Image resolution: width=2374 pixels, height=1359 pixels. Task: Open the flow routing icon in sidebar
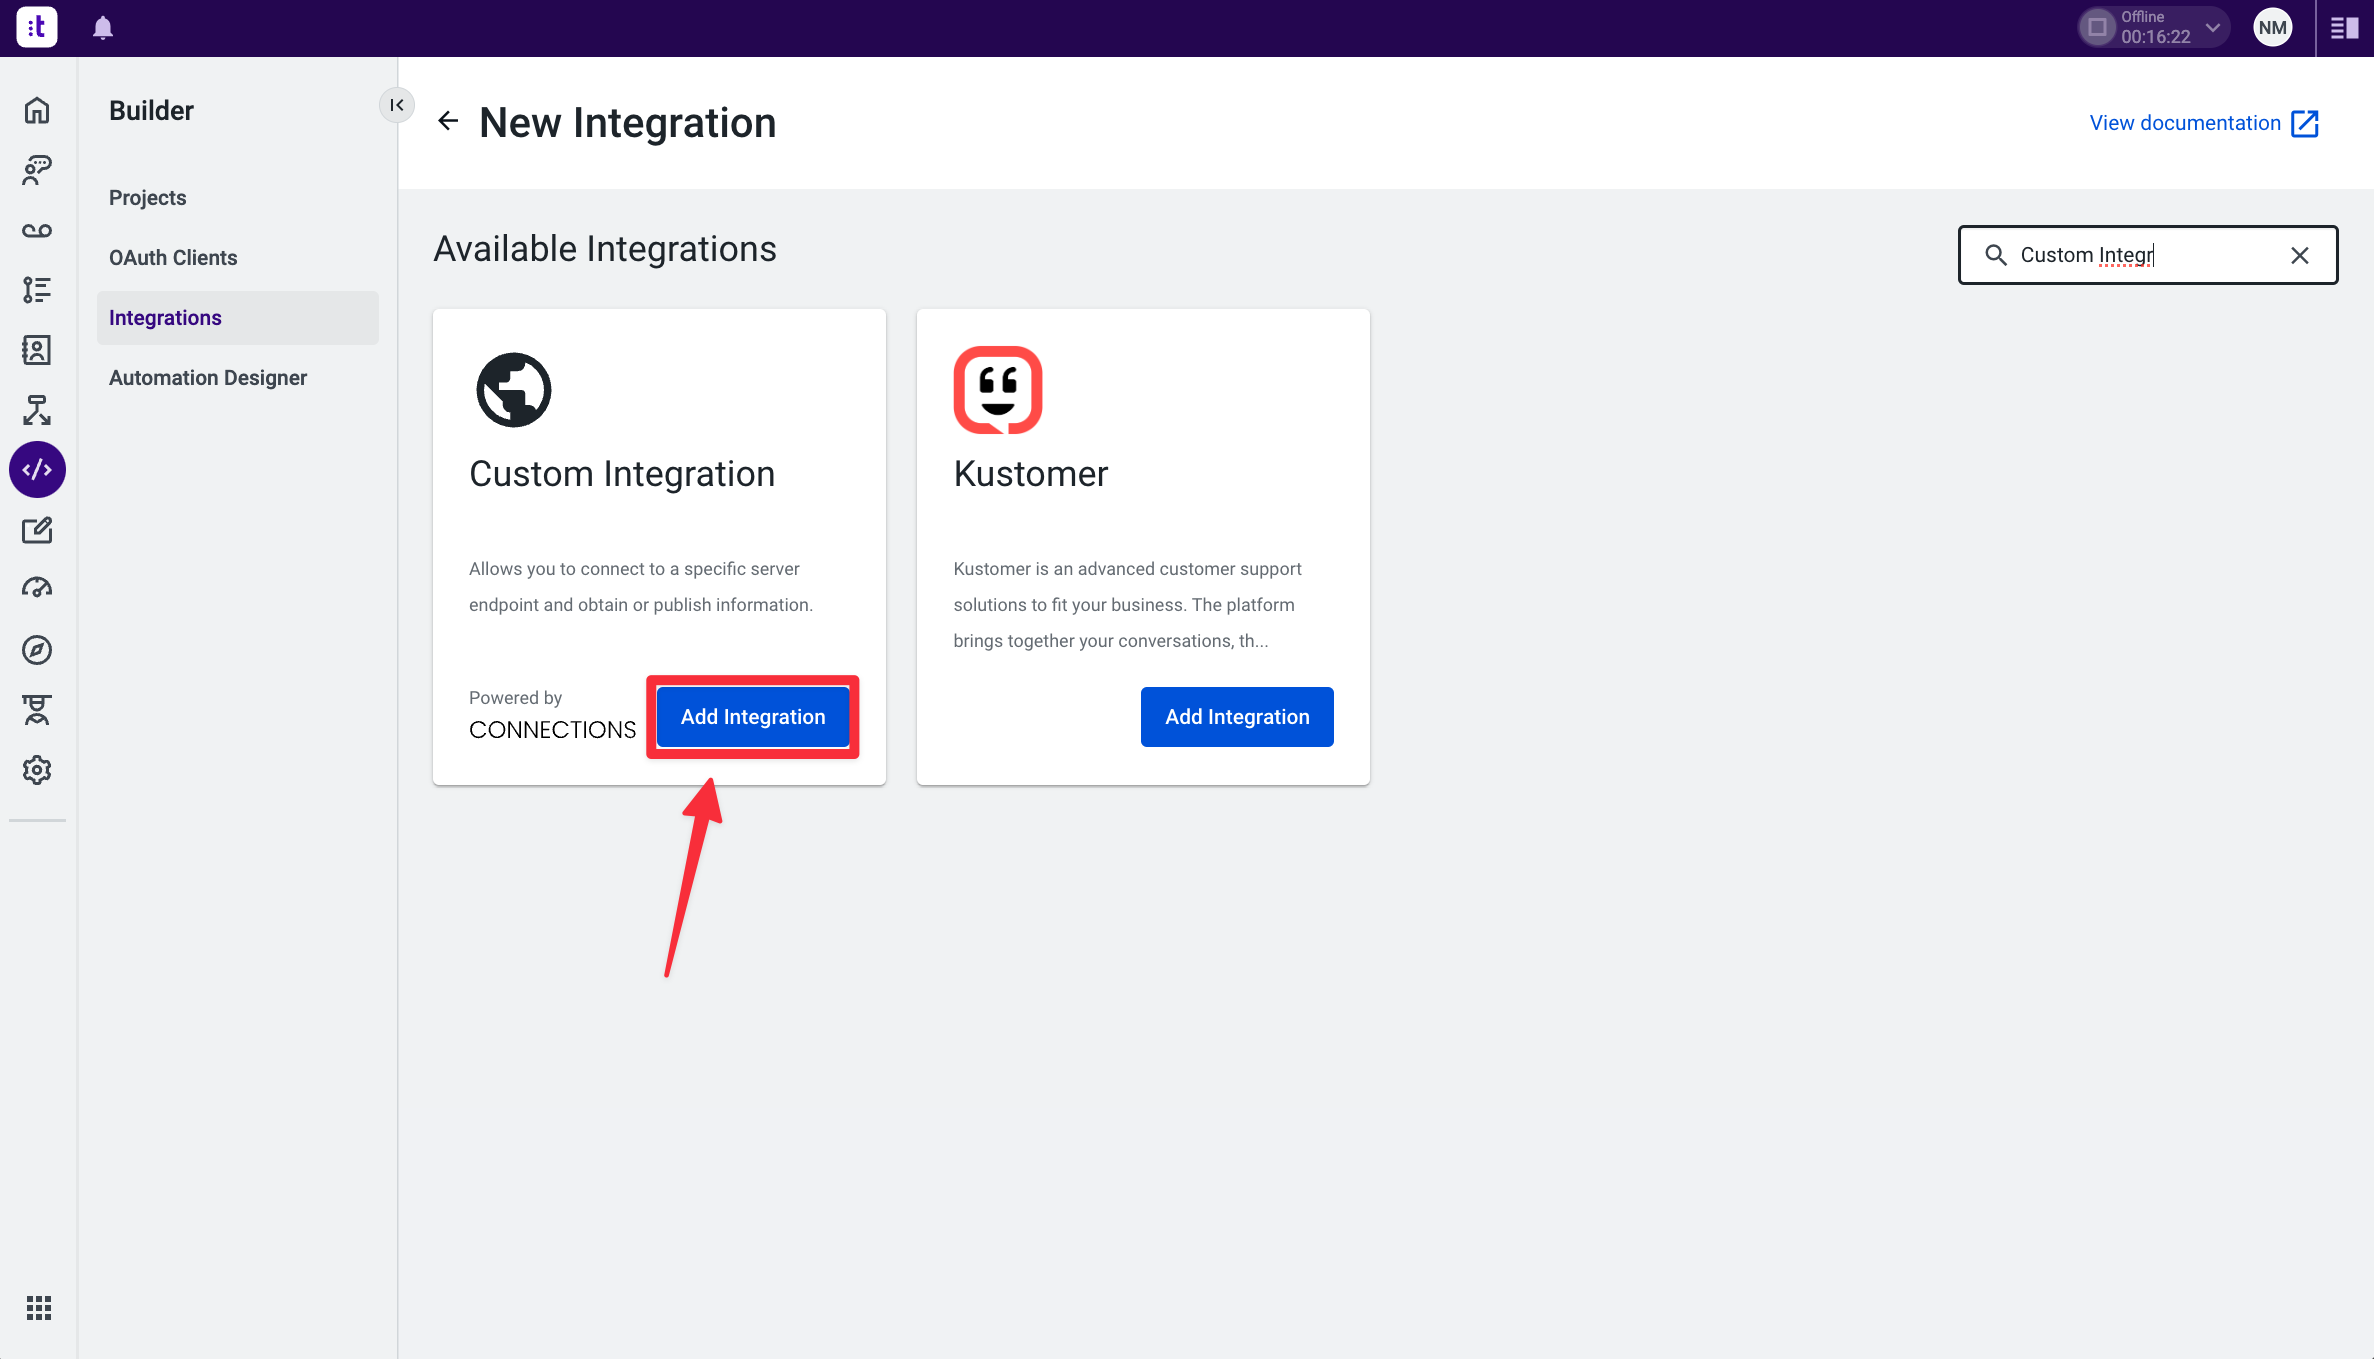point(37,410)
